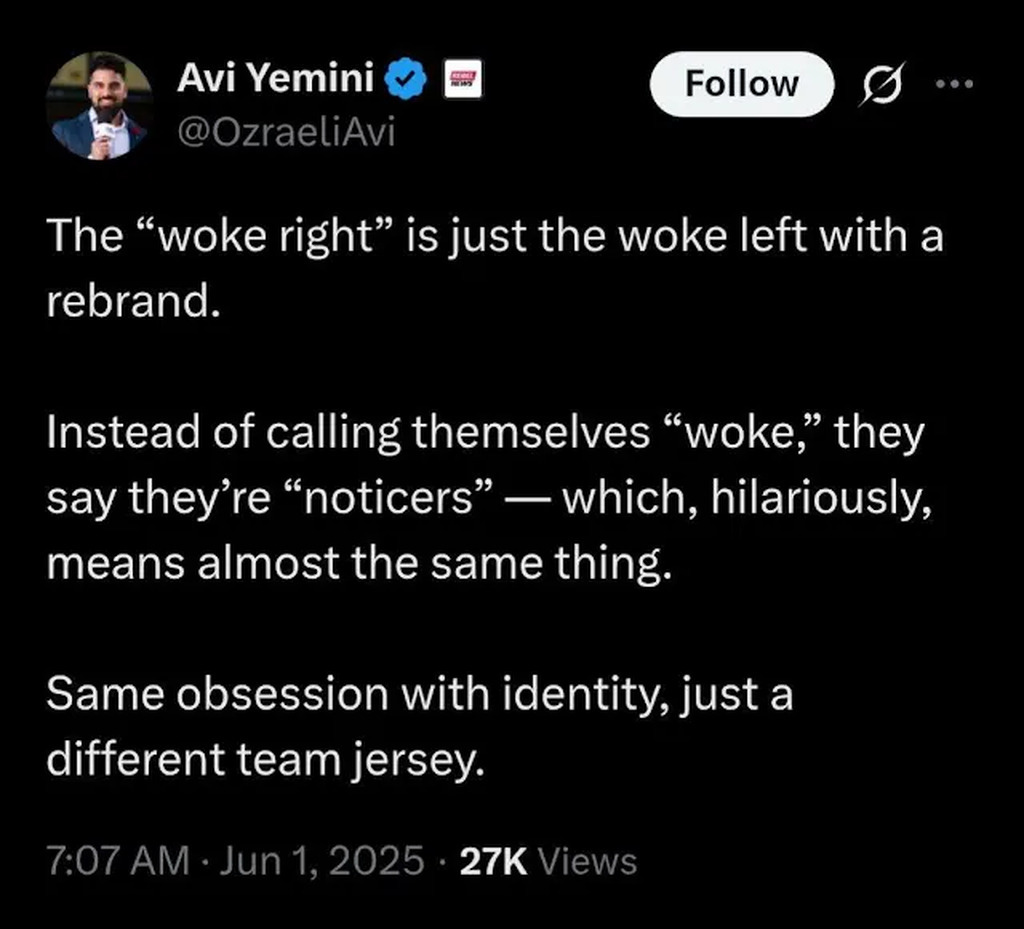Click the "Views" label

tap(588, 861)
